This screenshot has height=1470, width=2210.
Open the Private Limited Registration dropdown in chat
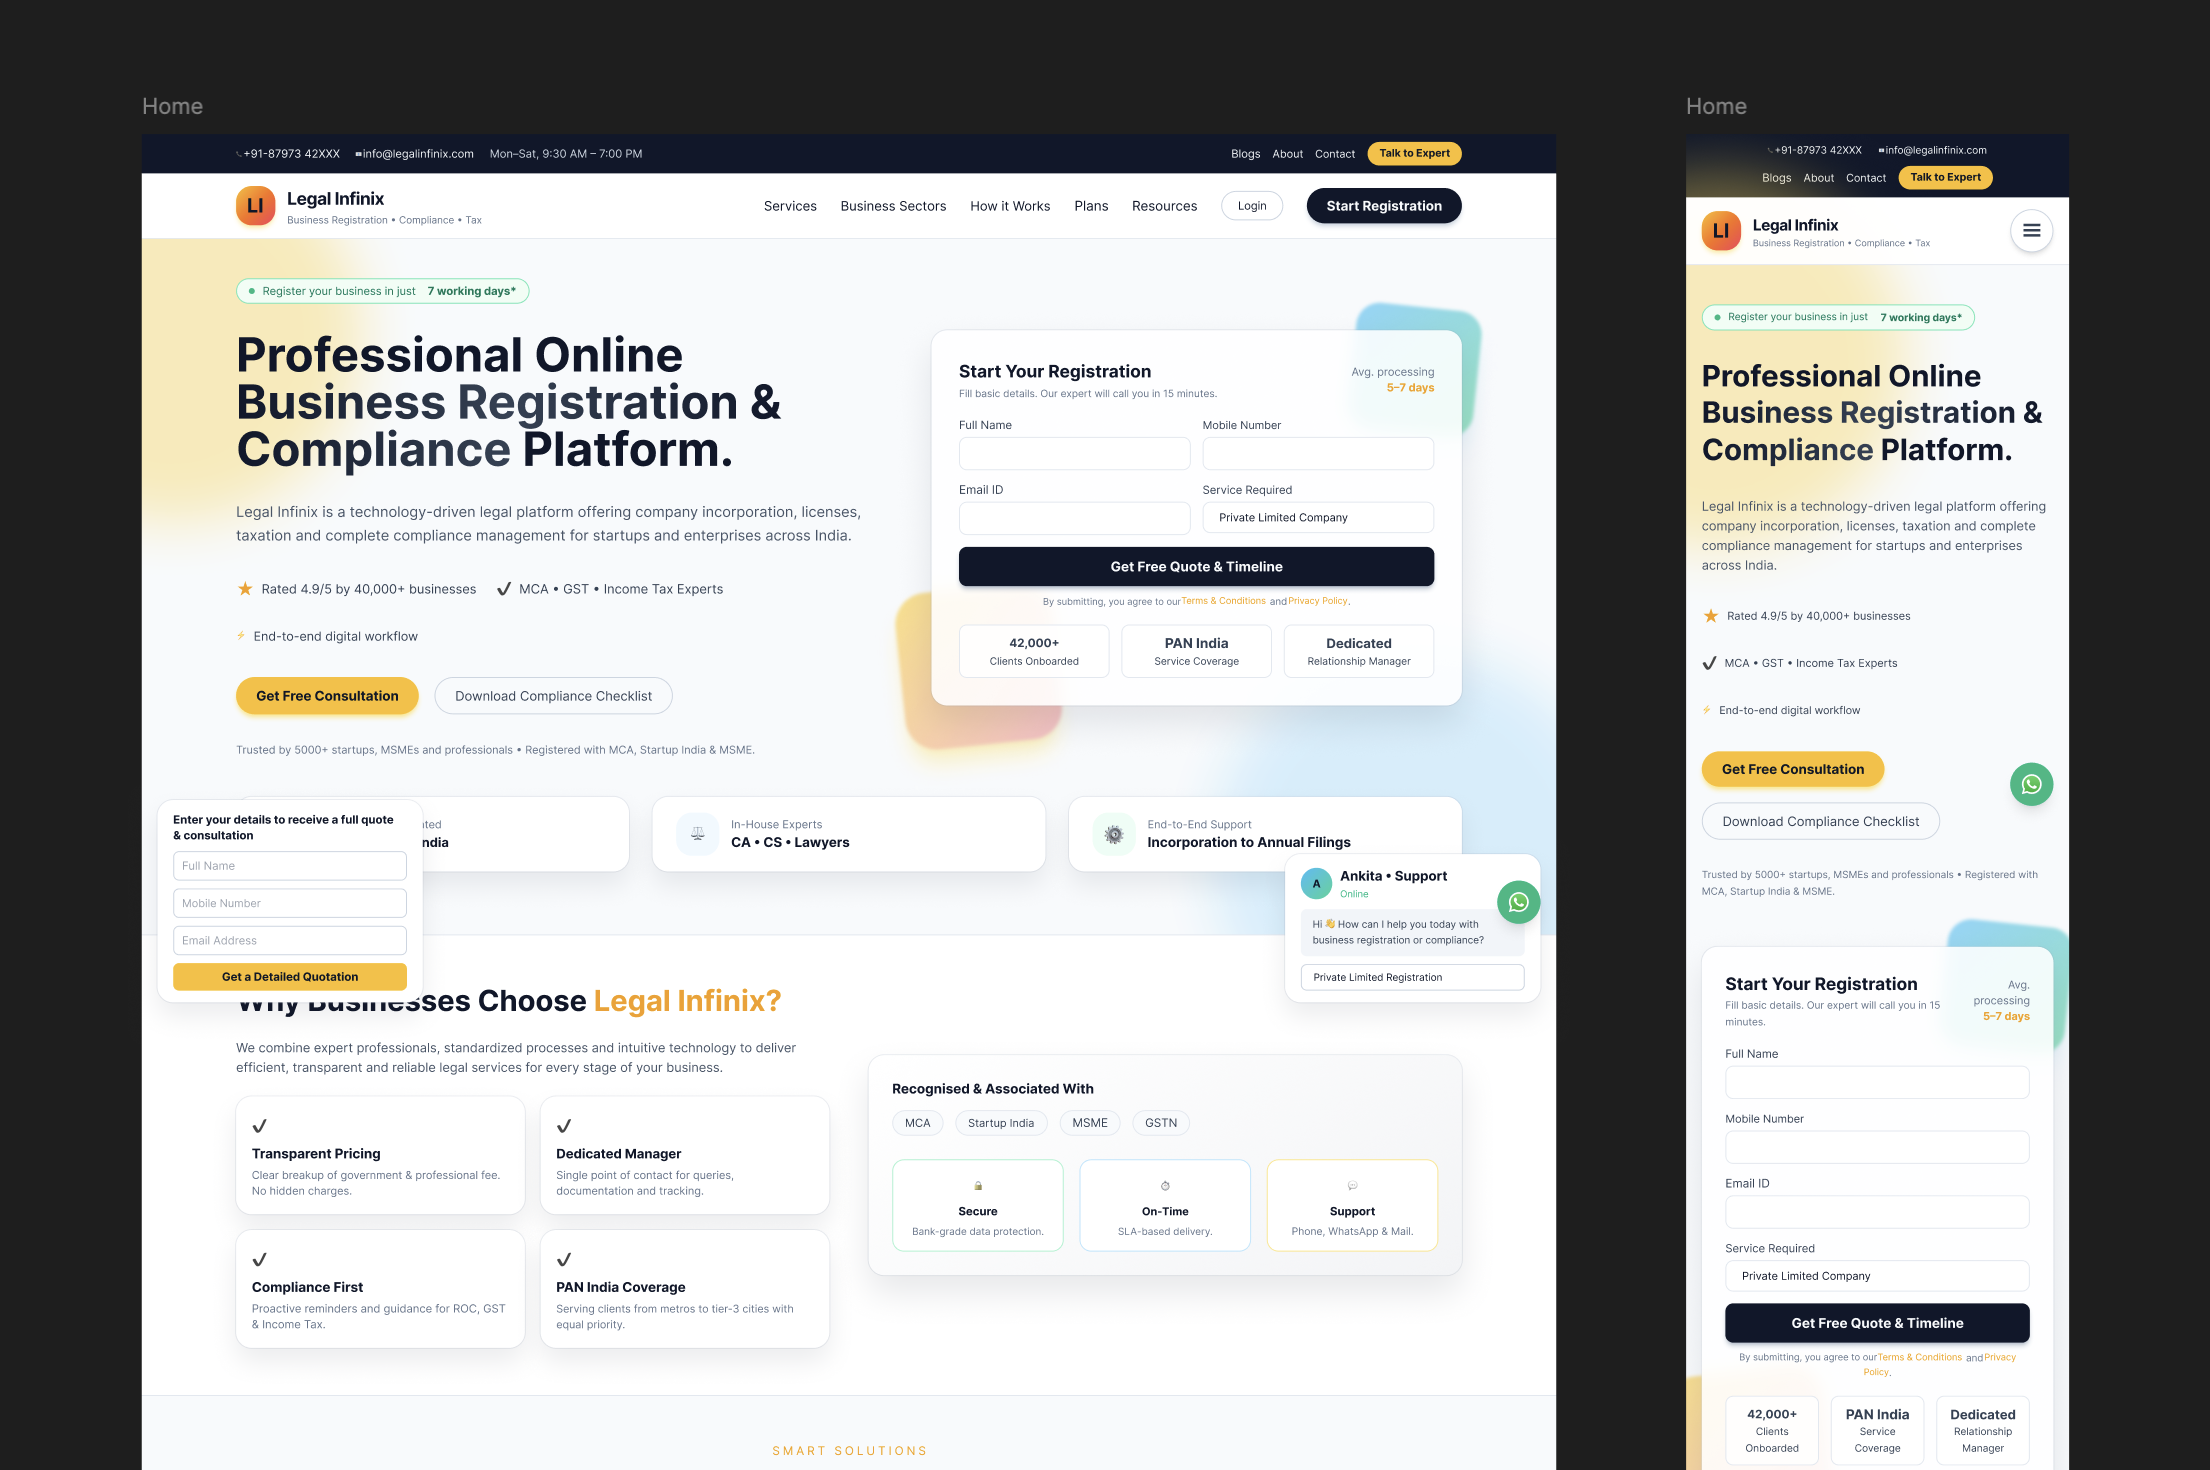click(1412, 978)
